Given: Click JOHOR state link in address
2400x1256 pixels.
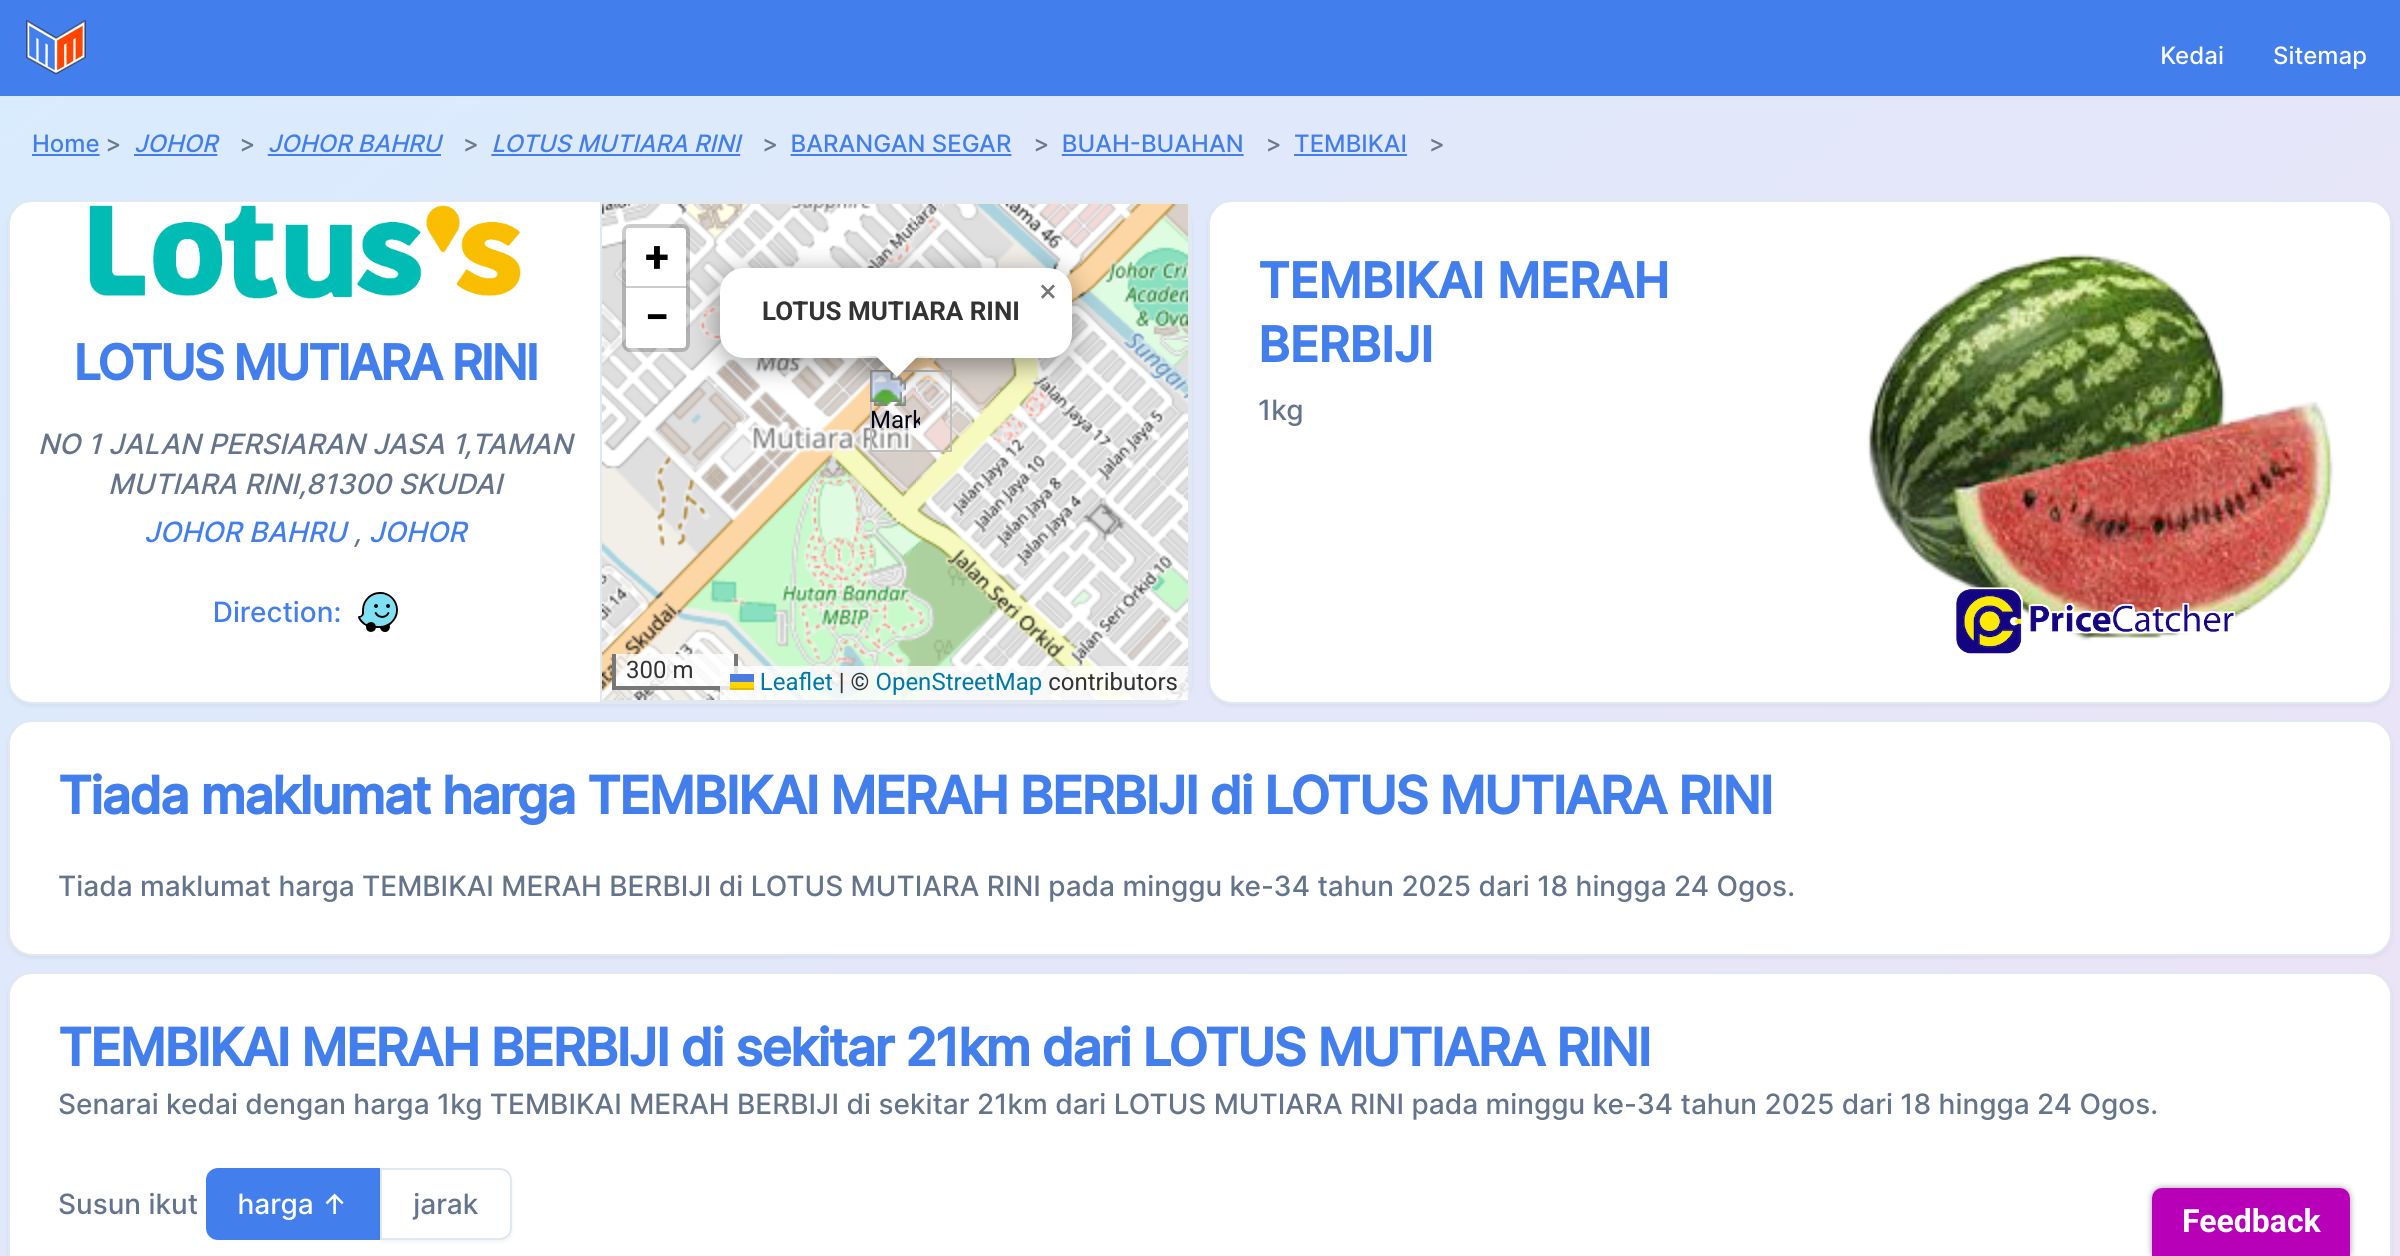Looking at the screenshot, I should point(418,532).
